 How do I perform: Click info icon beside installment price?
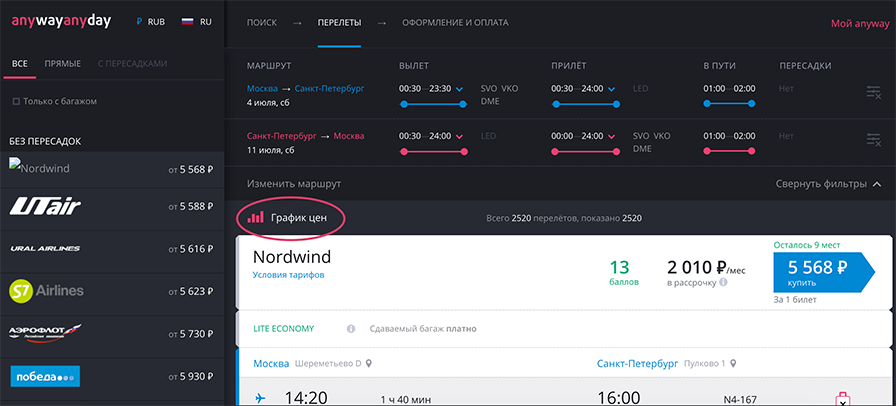(x=723, y=281)
